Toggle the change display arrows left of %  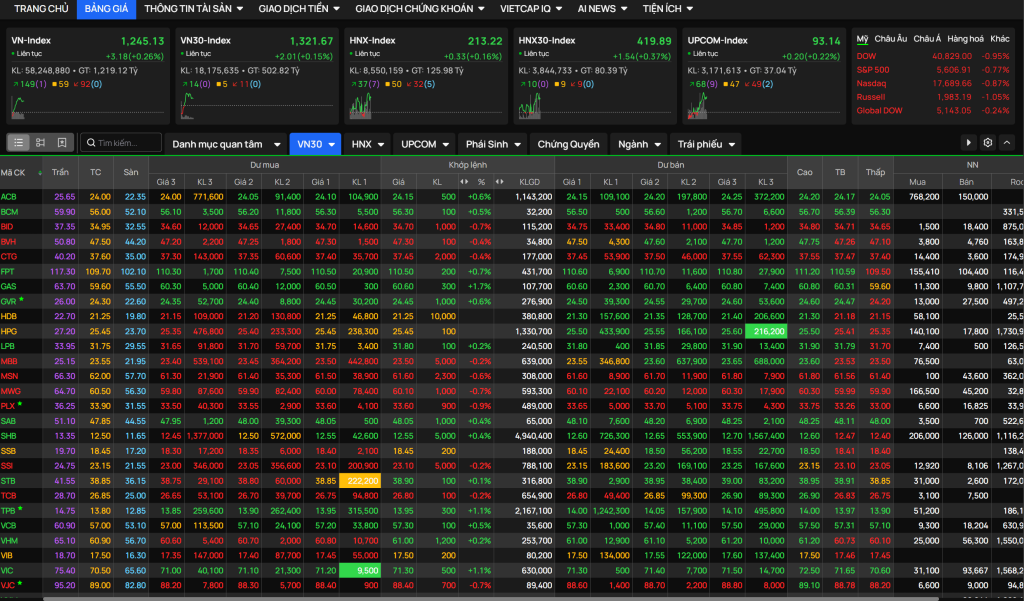464,181
